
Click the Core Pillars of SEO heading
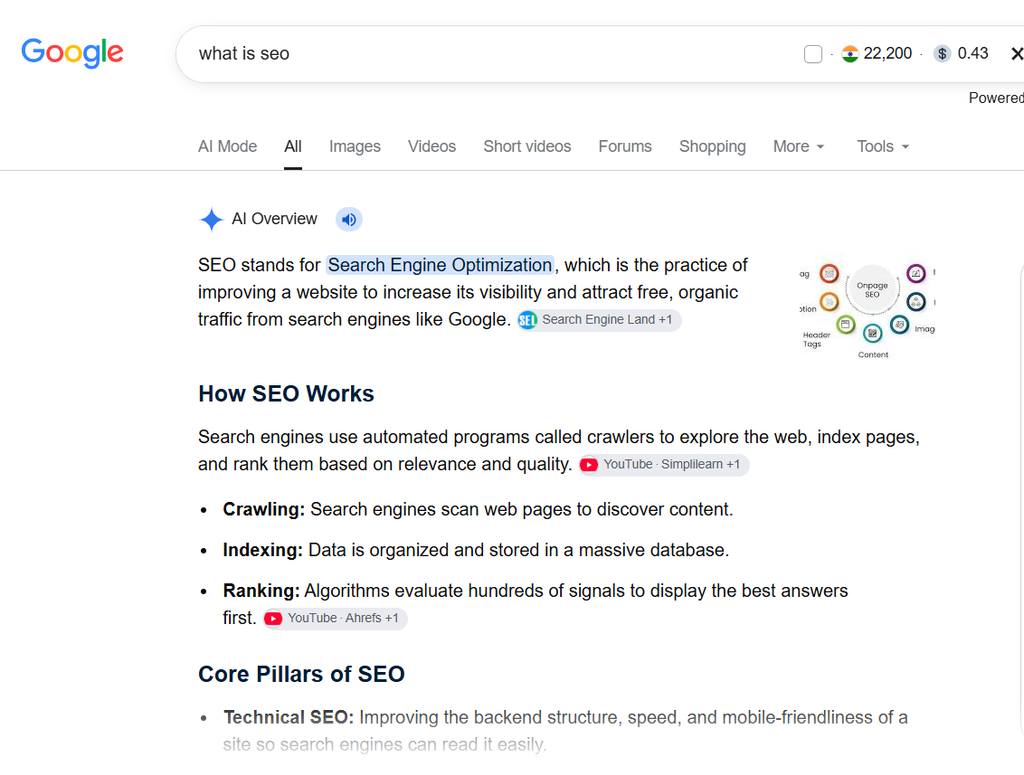301,674
